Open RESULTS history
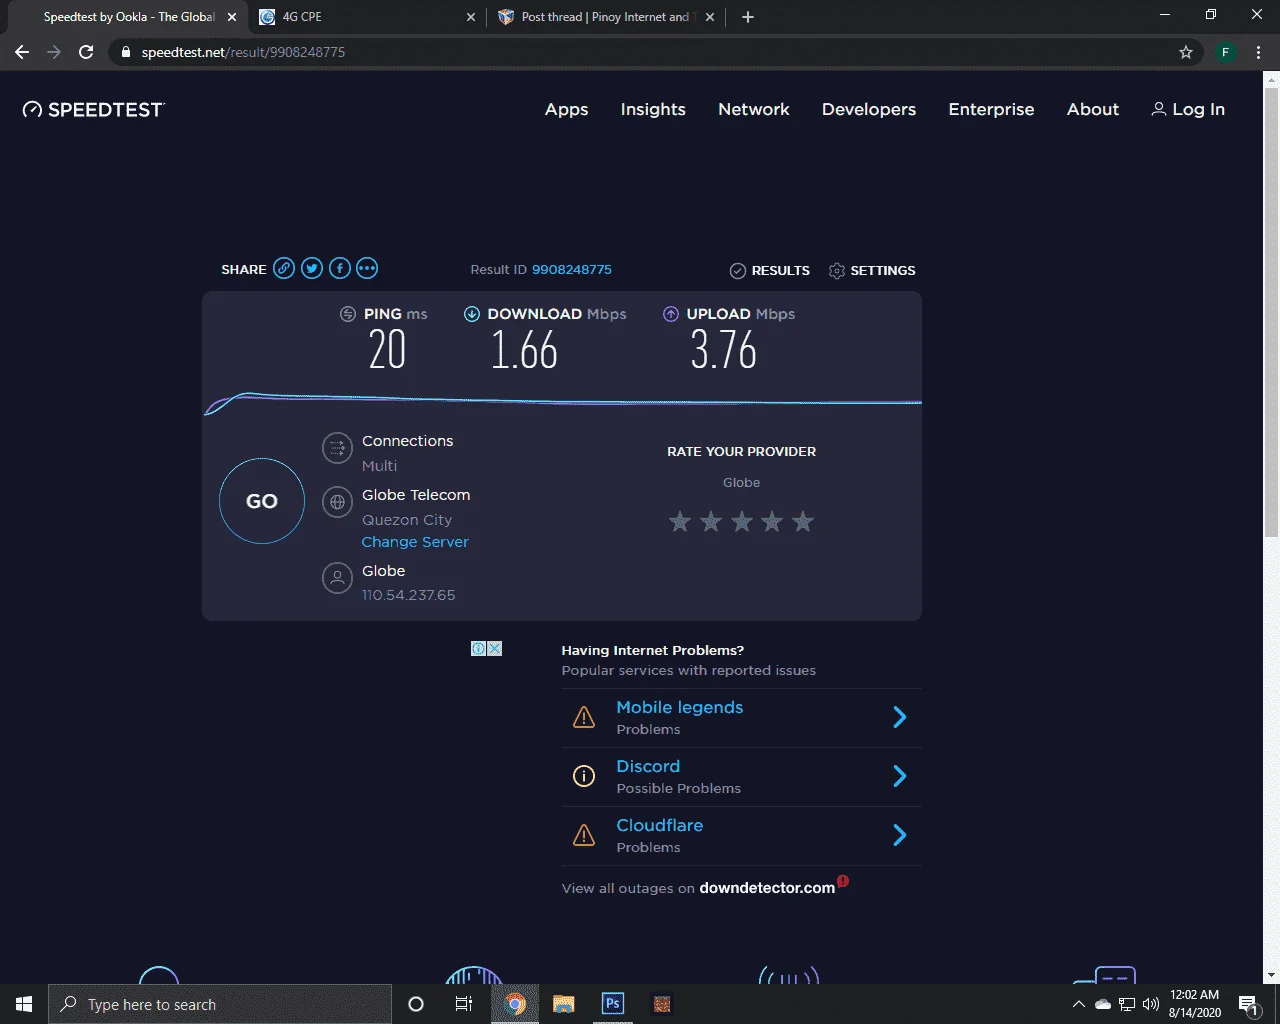Image resolution: width=1280 pixels, height=1024 pixels. pos(770,270)
